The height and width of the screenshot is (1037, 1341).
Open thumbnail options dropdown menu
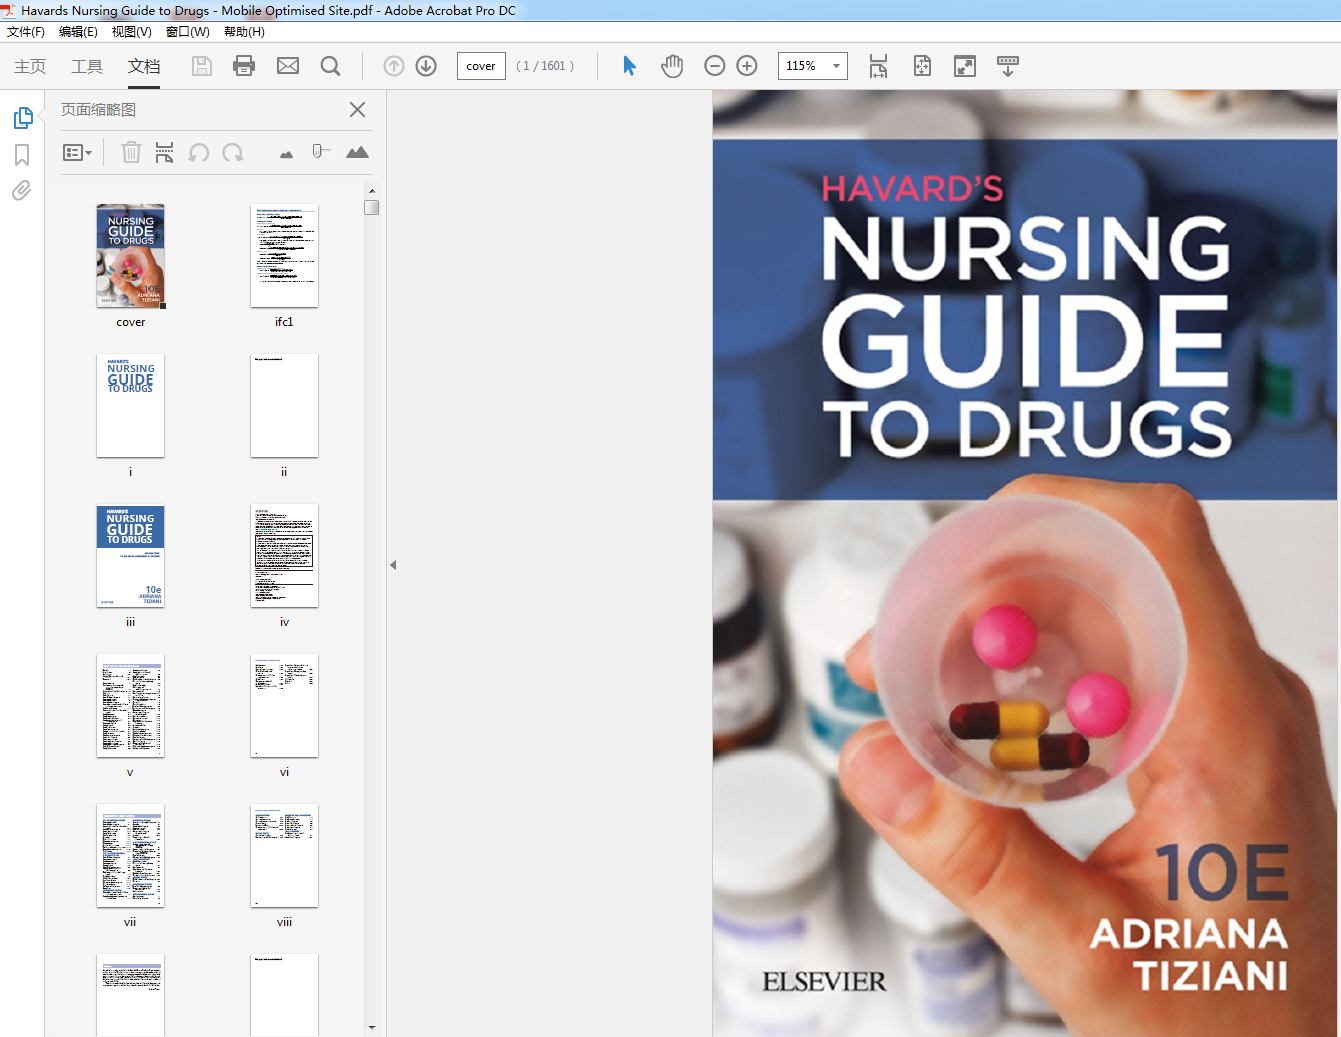click(x=77, y=153)
